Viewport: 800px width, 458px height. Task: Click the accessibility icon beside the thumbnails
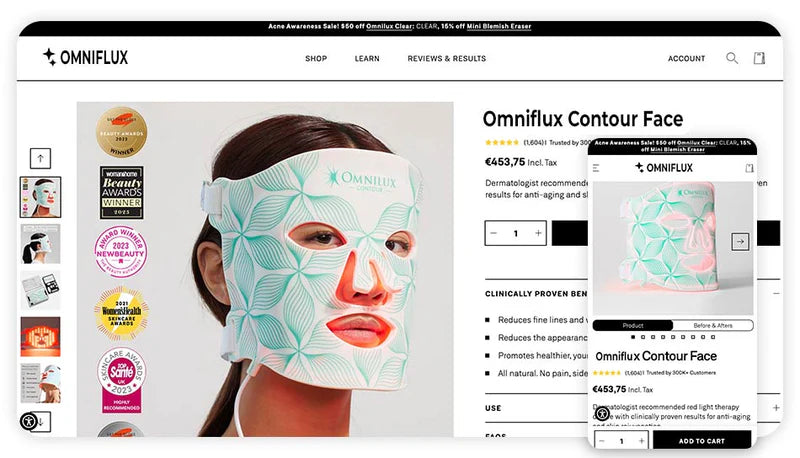click(x=29, y=421)
